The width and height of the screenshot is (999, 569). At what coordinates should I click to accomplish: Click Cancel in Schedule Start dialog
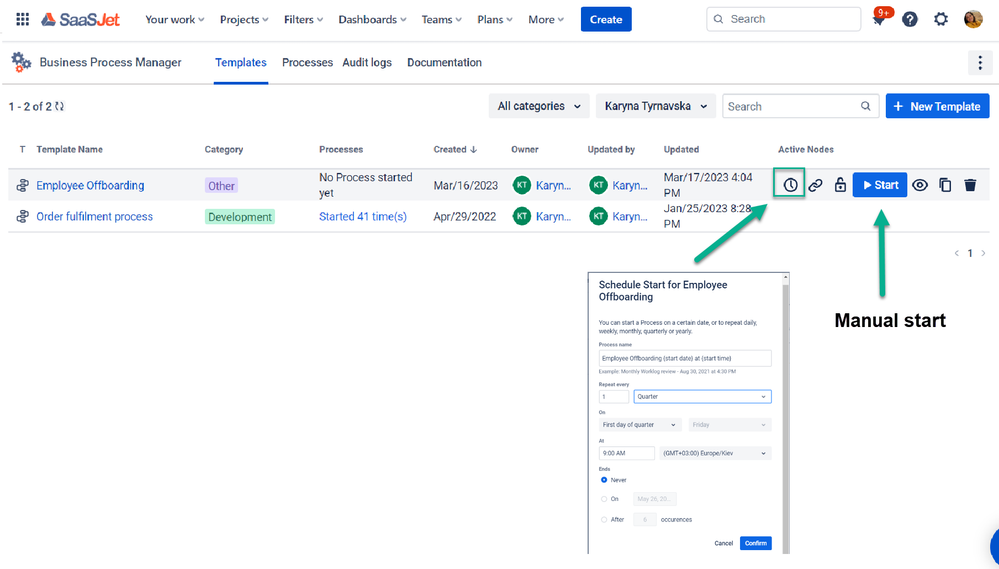tap(723, 544)
